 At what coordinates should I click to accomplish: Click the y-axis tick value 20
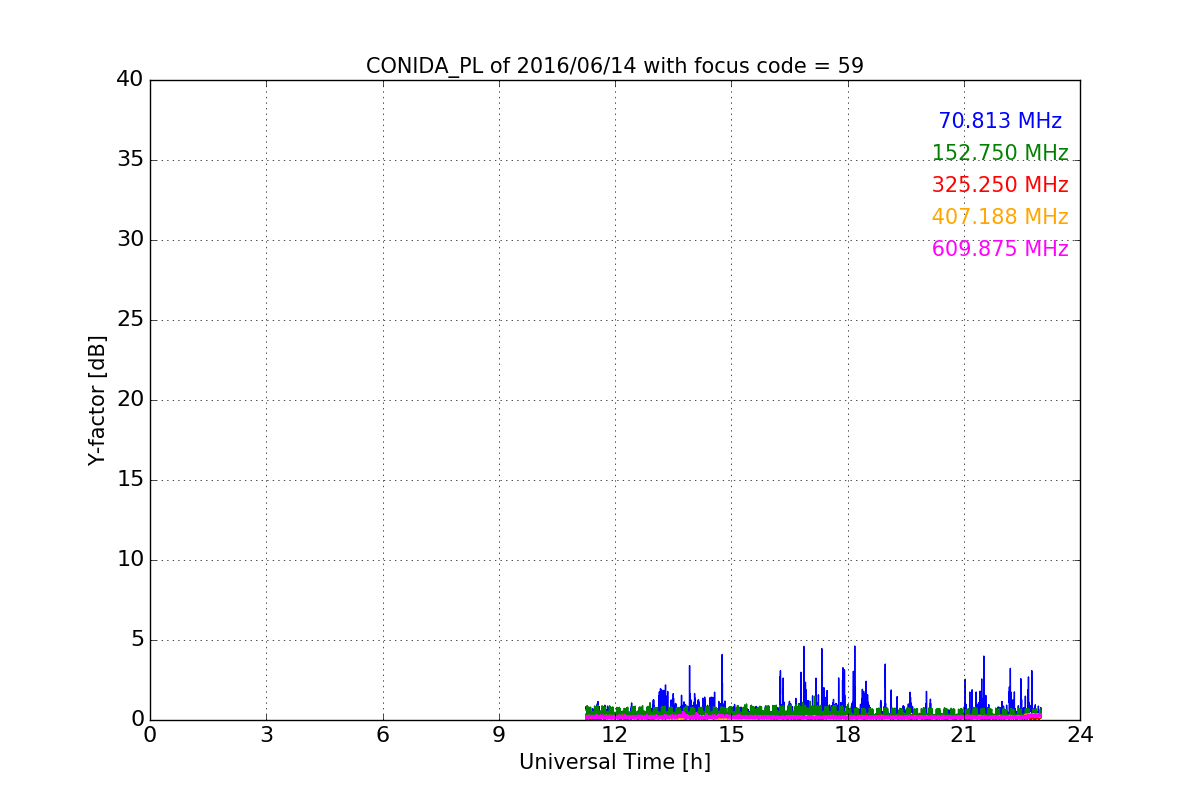(130, 400)
